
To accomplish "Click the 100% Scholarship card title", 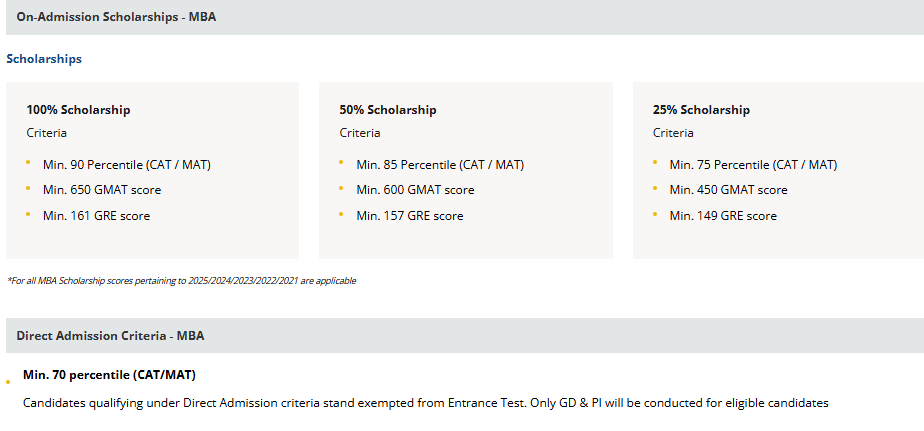I will [78, 110].
